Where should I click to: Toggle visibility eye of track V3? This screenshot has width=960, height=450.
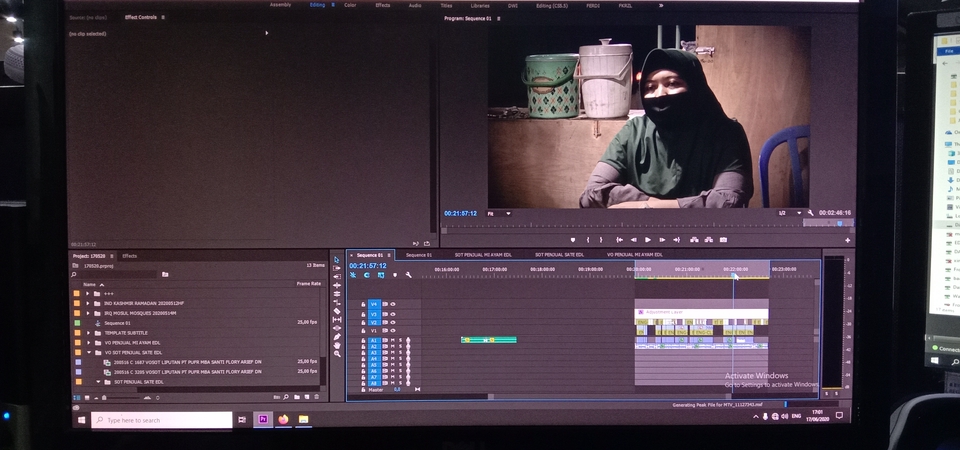point(392,314)
